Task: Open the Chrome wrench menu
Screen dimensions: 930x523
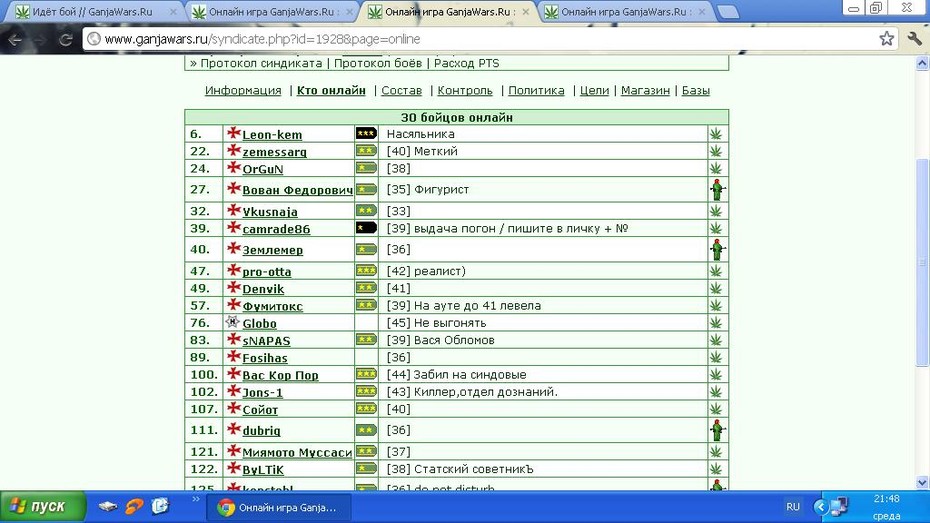Action: (x=915, y=39)
